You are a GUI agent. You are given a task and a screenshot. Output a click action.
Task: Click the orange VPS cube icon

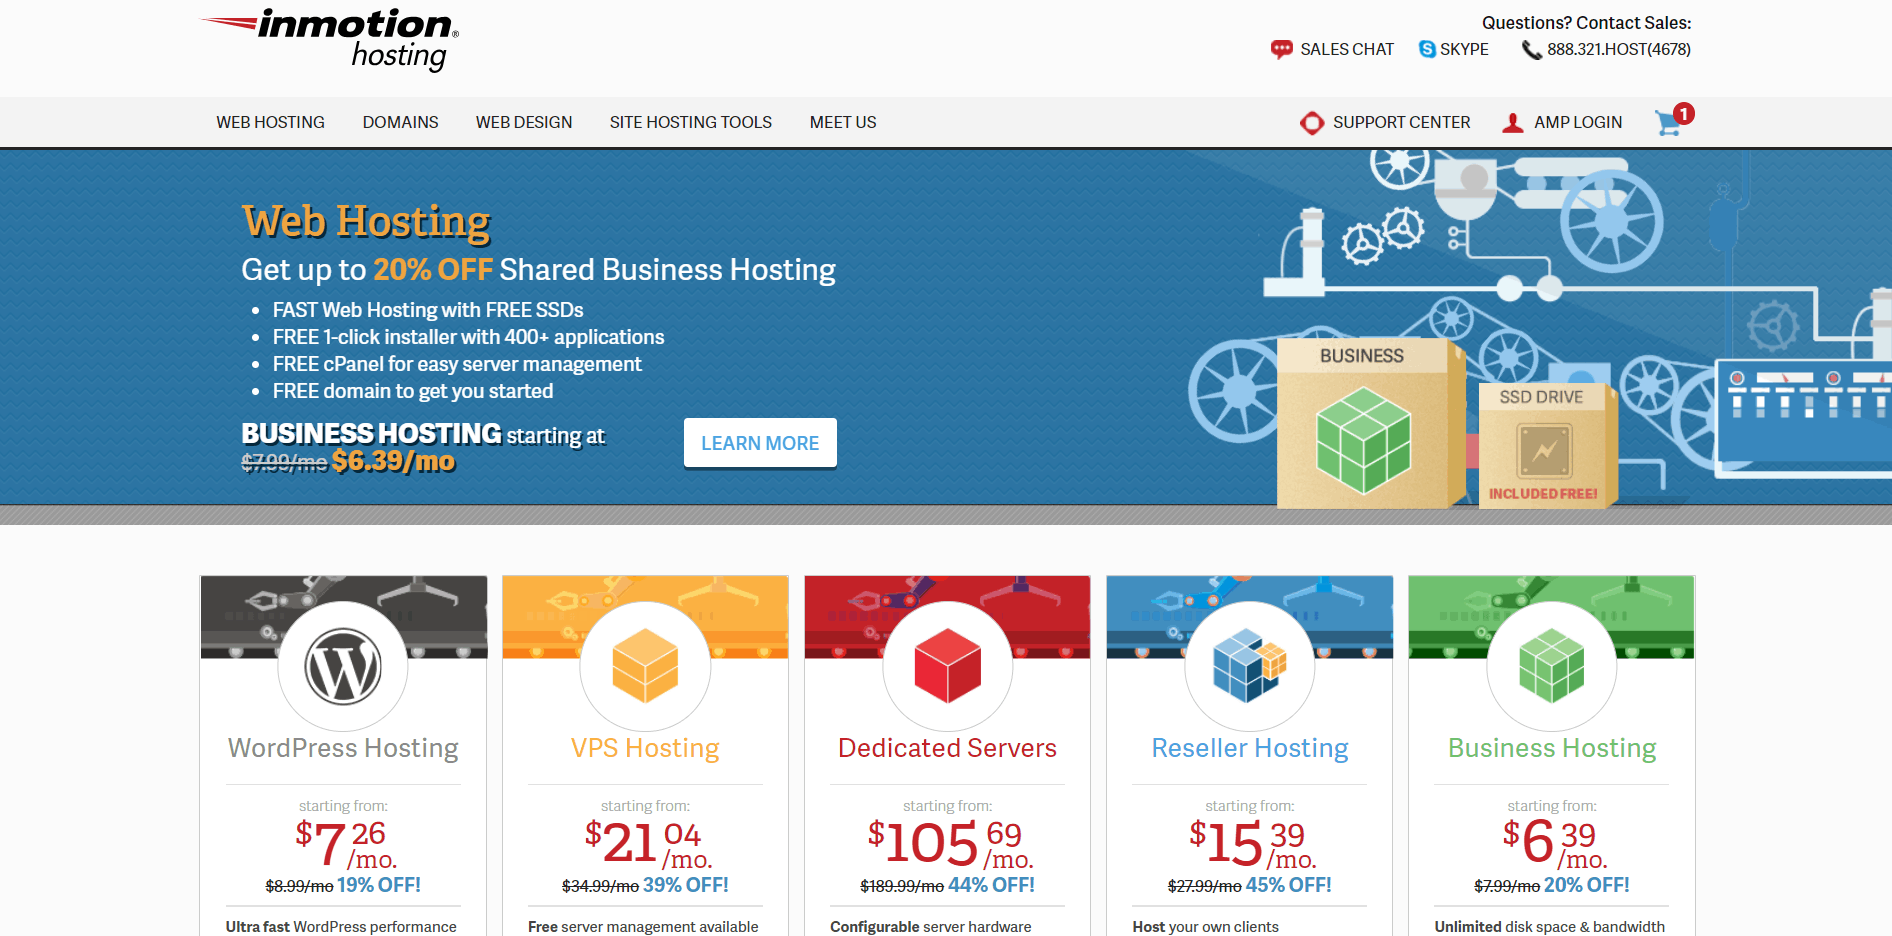click(x=645, y=666)
